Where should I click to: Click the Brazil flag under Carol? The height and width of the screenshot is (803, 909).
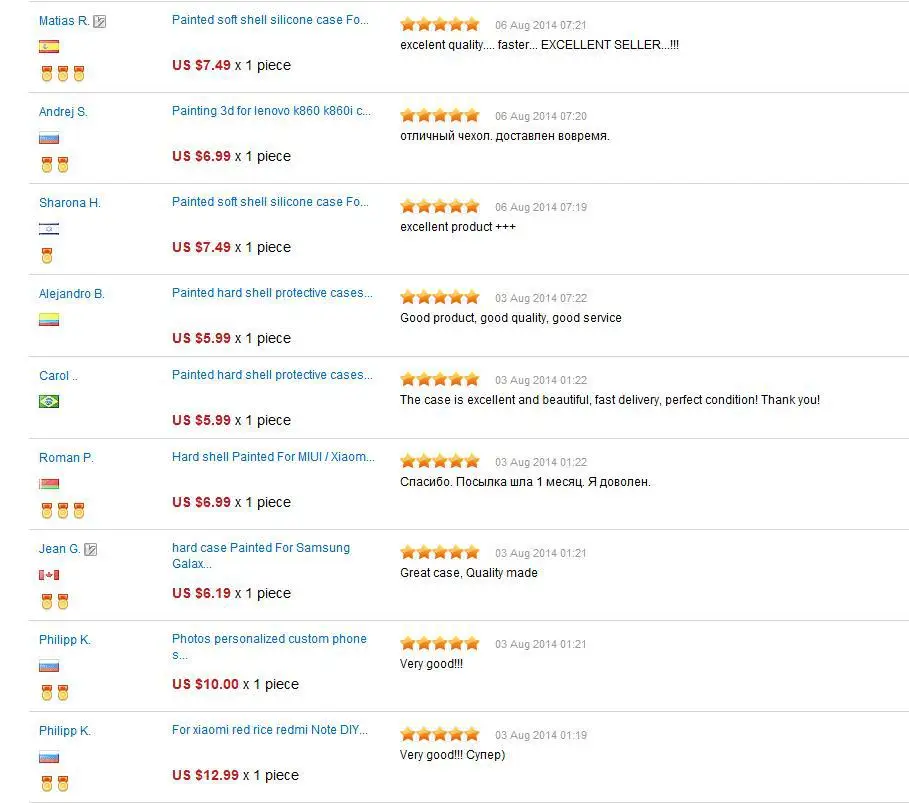tap(49, 401)
